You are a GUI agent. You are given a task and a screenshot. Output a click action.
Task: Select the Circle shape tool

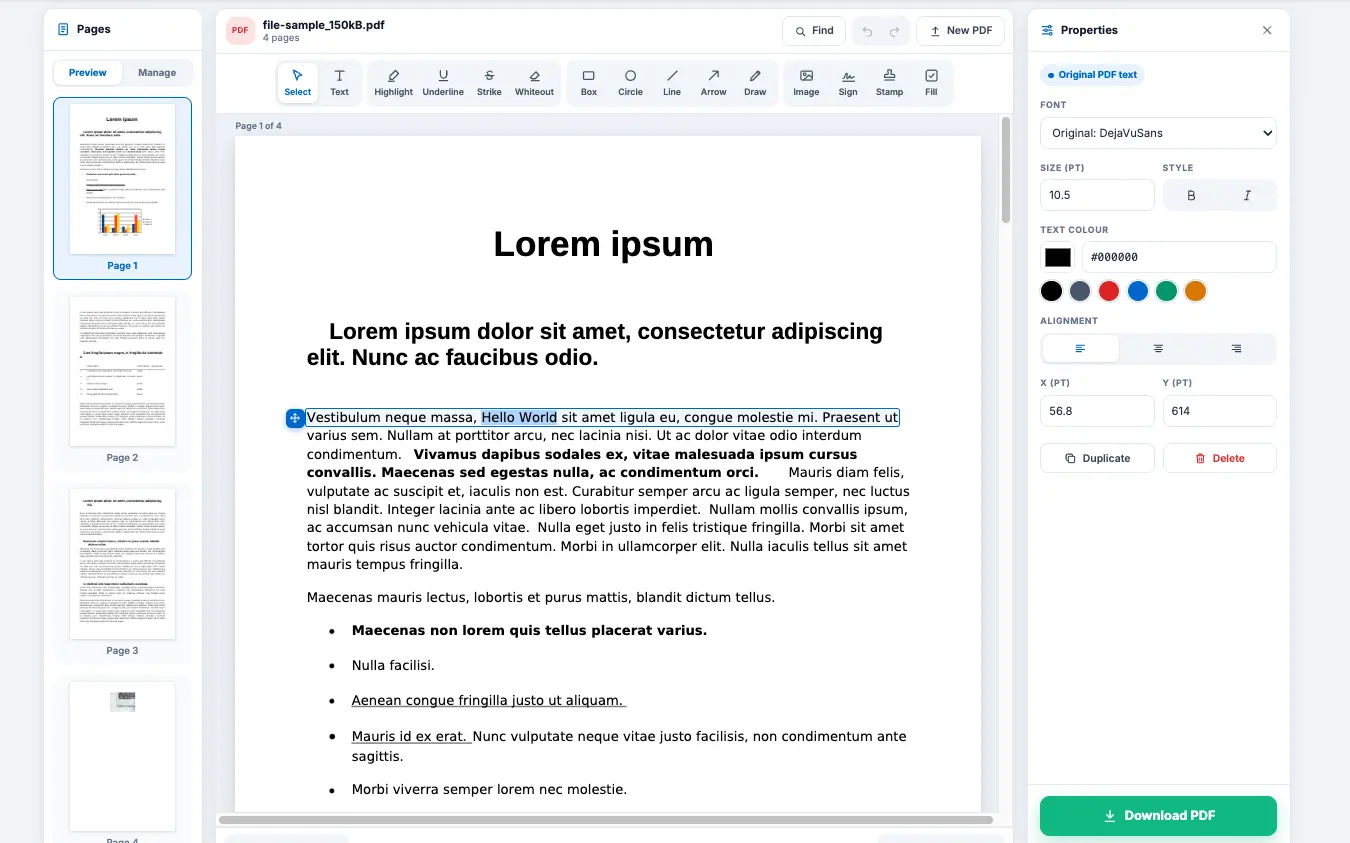(630, 83)
